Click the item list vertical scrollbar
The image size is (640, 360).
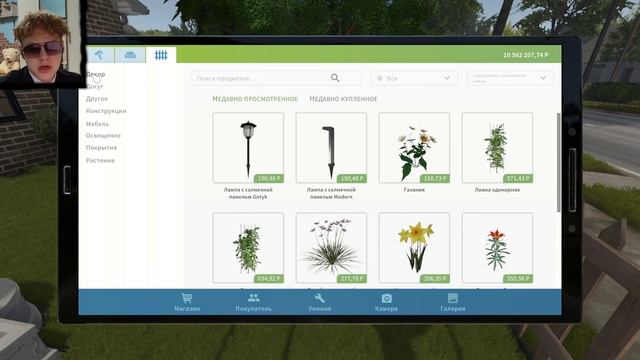click(558, 162)
